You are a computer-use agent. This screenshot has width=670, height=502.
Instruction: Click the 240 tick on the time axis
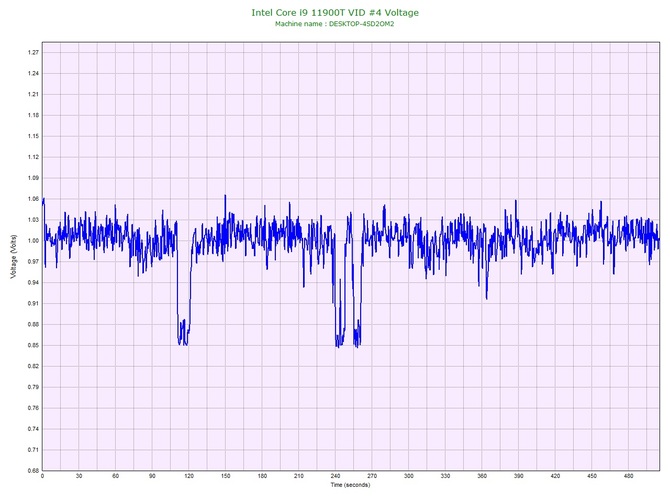[x=335, y=476]
